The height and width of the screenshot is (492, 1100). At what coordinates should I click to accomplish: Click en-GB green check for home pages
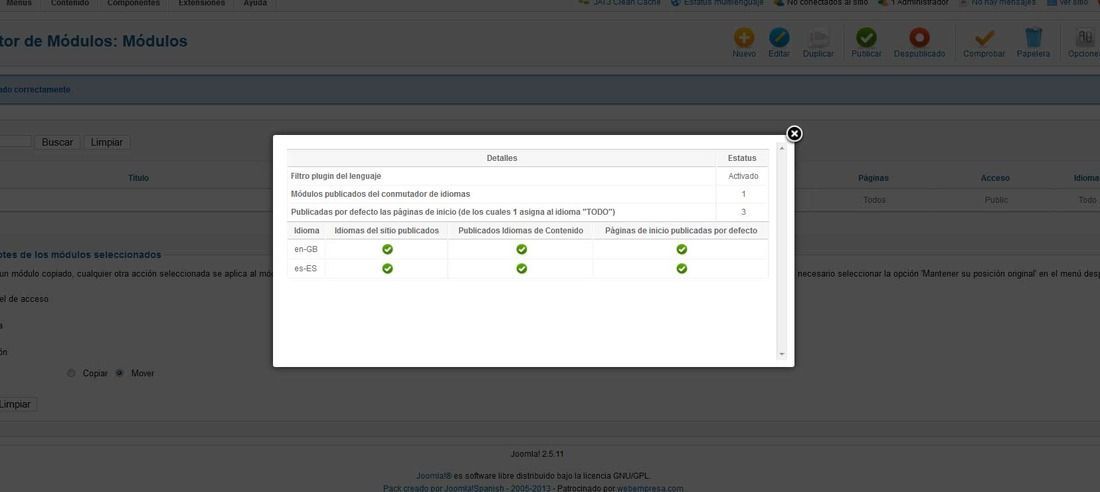pos(681,249)
